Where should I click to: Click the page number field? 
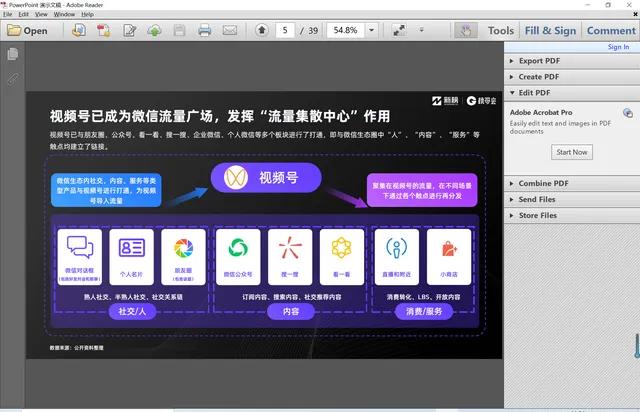(285, 30)
